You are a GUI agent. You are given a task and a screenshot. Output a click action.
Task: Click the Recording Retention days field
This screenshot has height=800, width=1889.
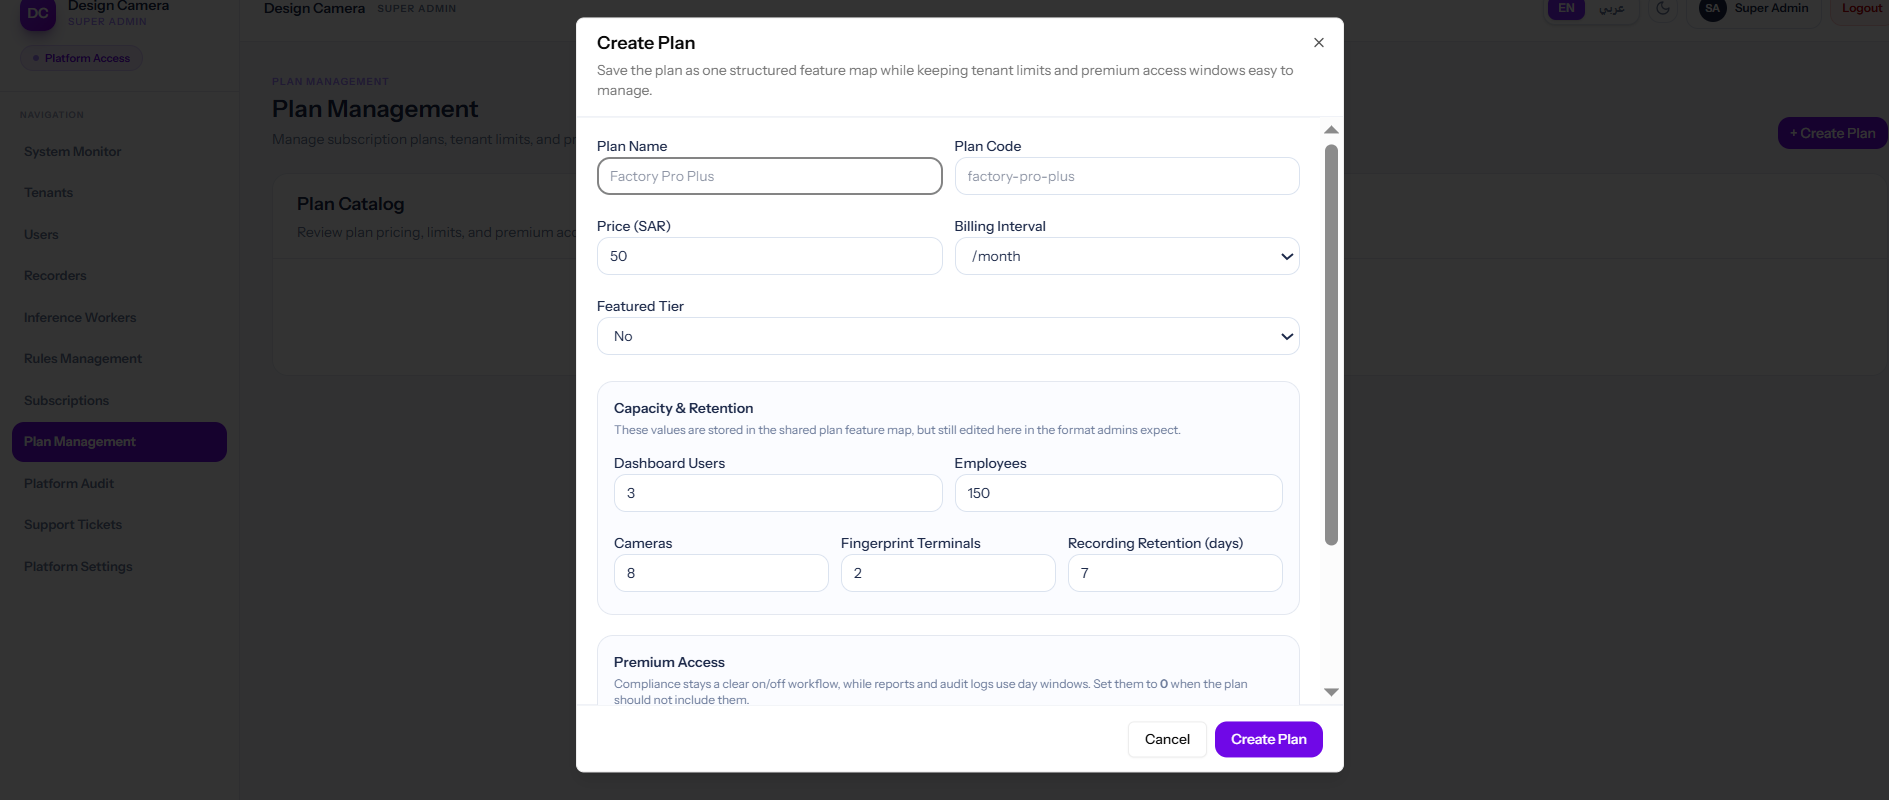pyautogui.click(x=1175, y=573)
